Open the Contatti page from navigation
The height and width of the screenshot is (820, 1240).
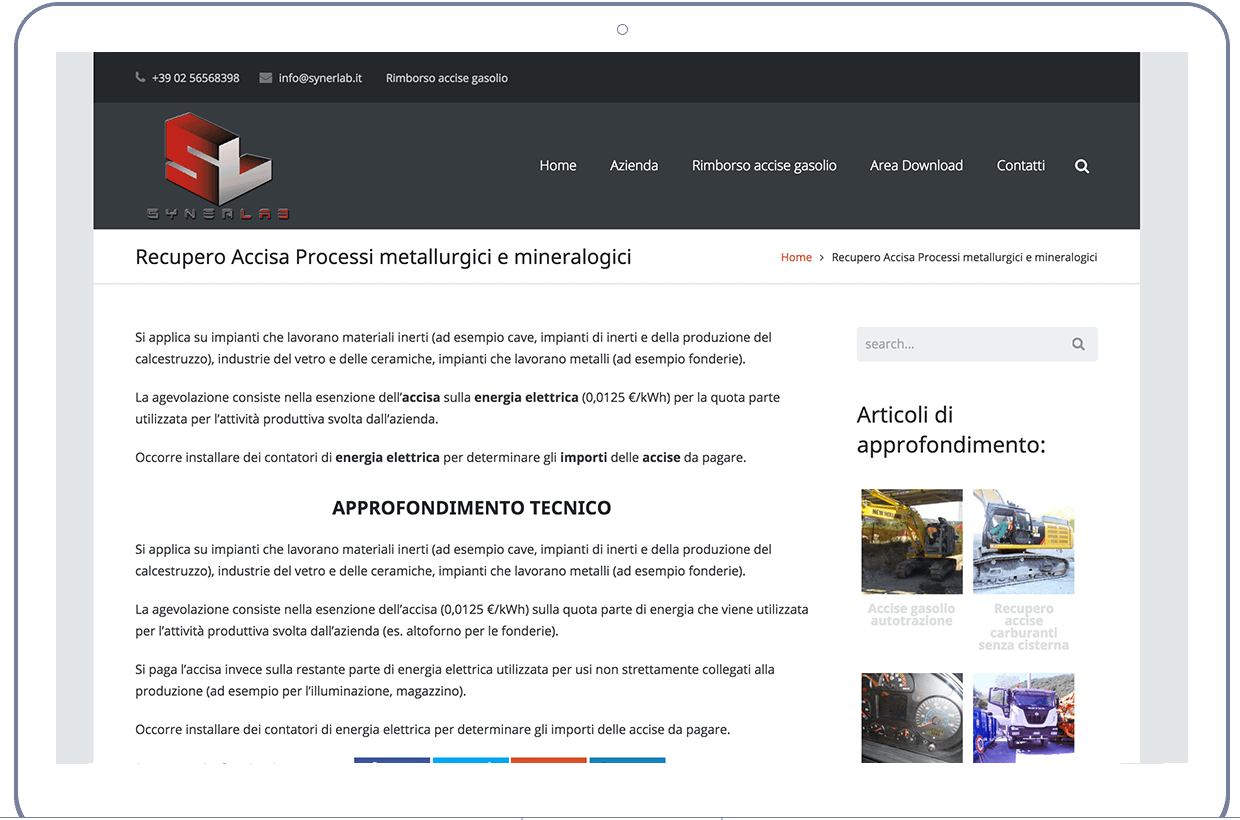pos(1020,166)
